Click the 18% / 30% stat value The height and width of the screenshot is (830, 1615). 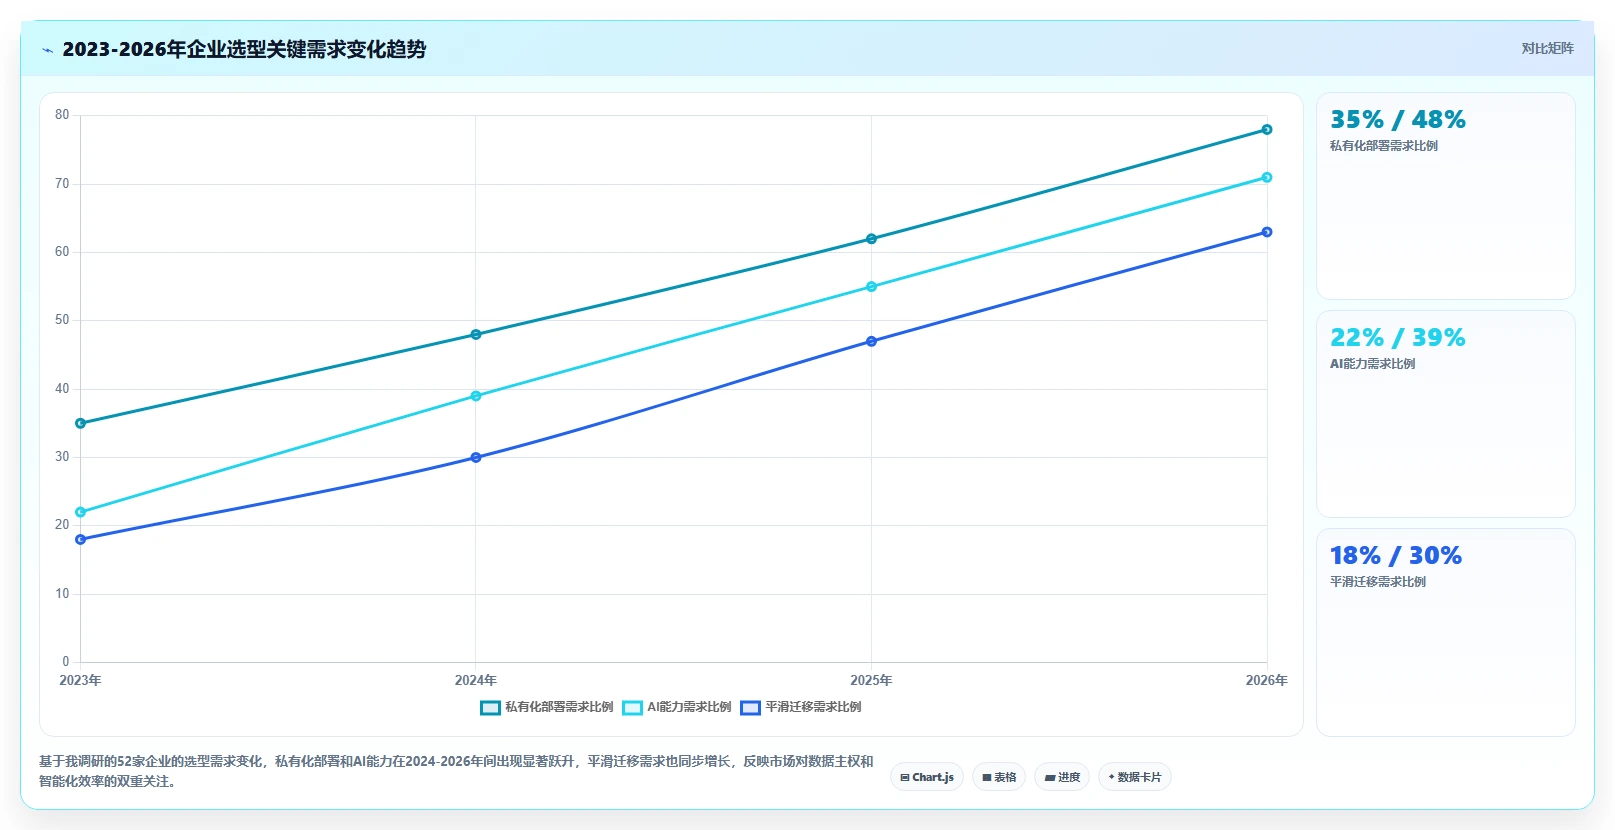click(1395, 556)
